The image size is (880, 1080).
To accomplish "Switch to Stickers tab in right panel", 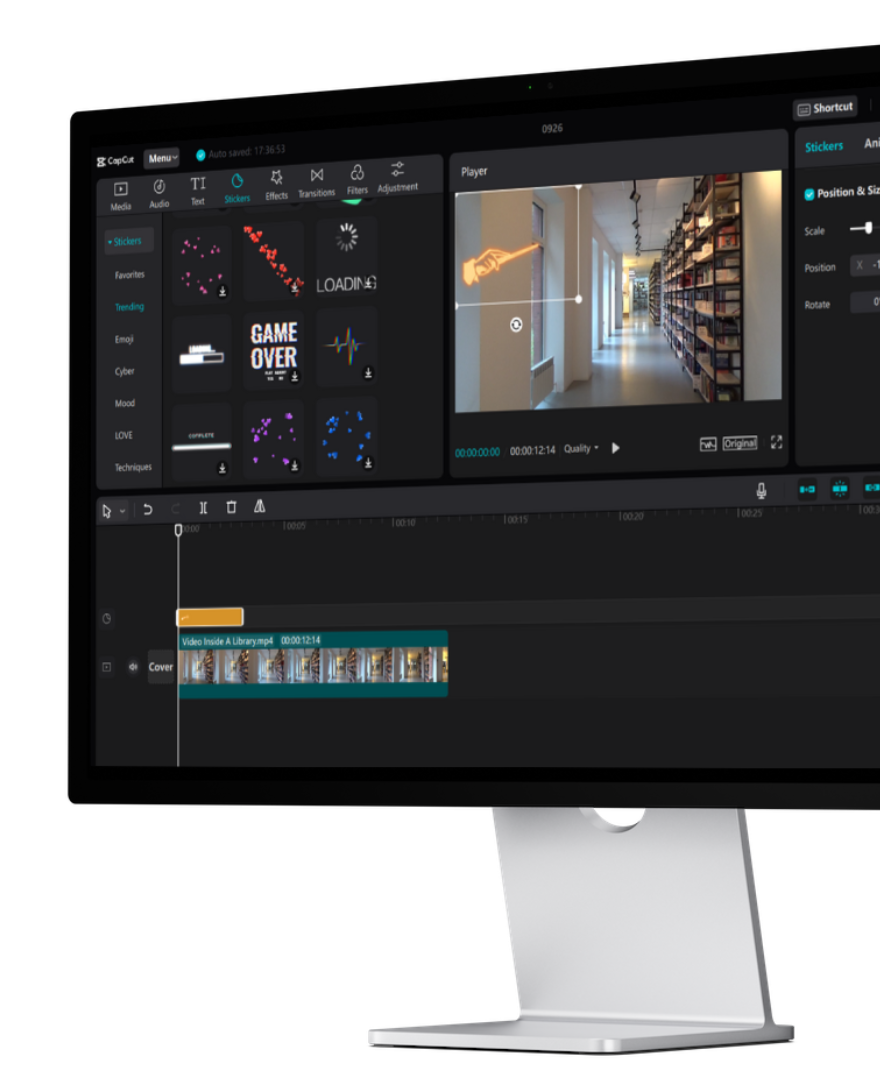I will coord(824,147).
